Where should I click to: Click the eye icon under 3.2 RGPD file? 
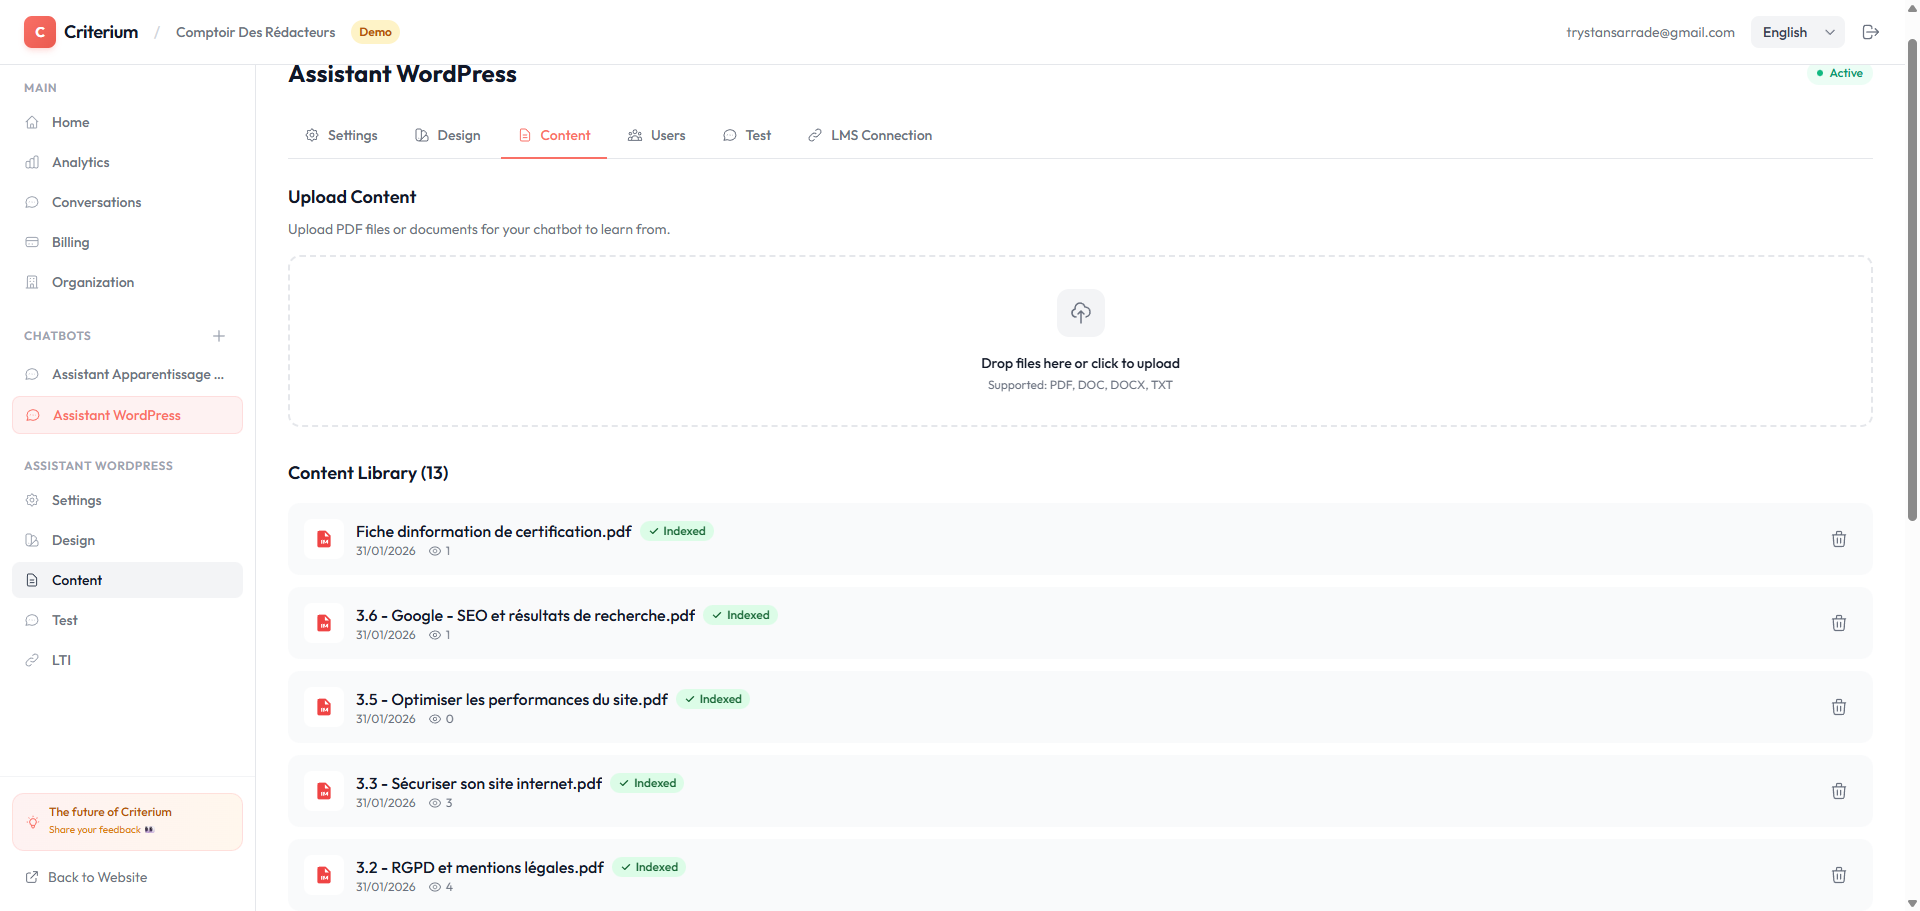(435, 887)
